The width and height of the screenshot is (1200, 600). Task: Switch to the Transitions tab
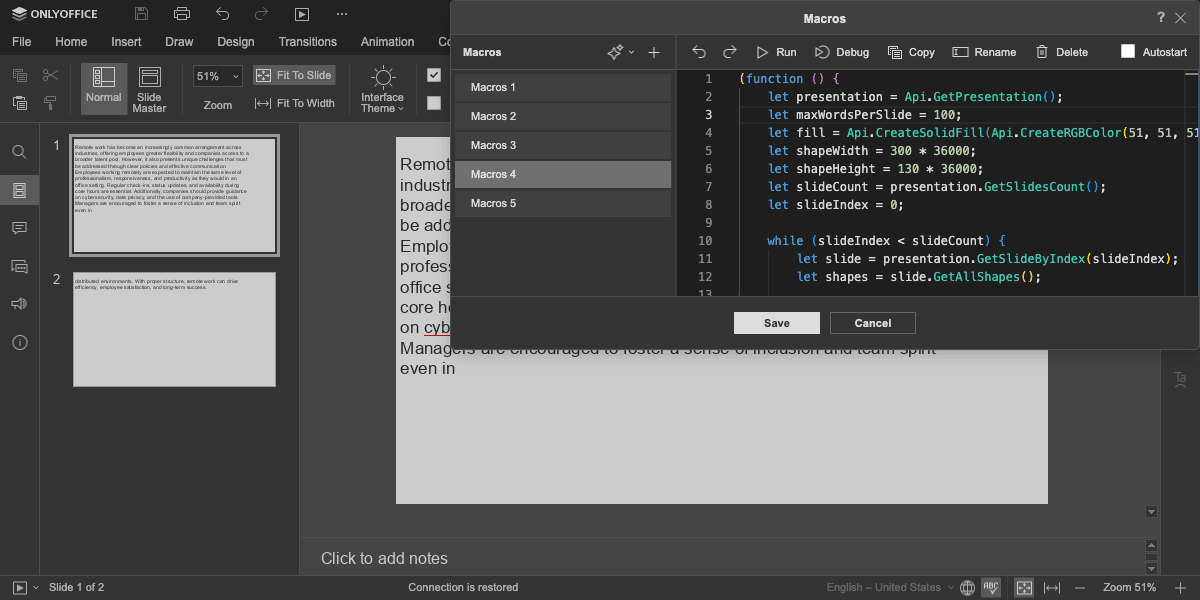[x=308, y=42]
